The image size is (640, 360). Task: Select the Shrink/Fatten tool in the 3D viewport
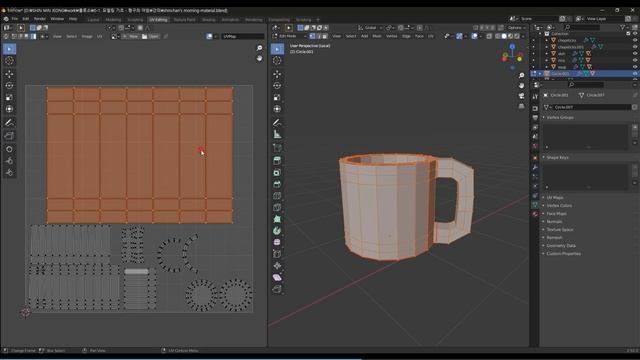pos(277,266)
